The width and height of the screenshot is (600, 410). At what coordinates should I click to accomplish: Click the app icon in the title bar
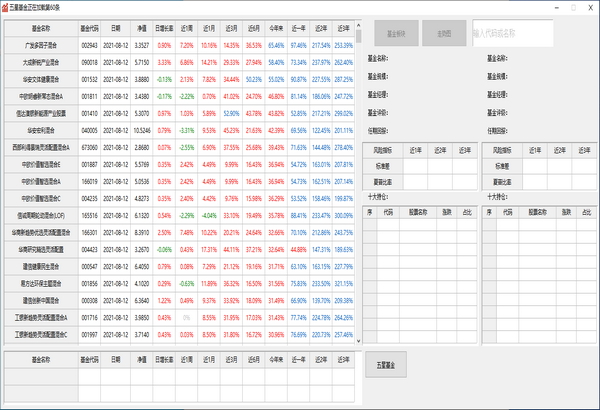(x=6, y=6)
